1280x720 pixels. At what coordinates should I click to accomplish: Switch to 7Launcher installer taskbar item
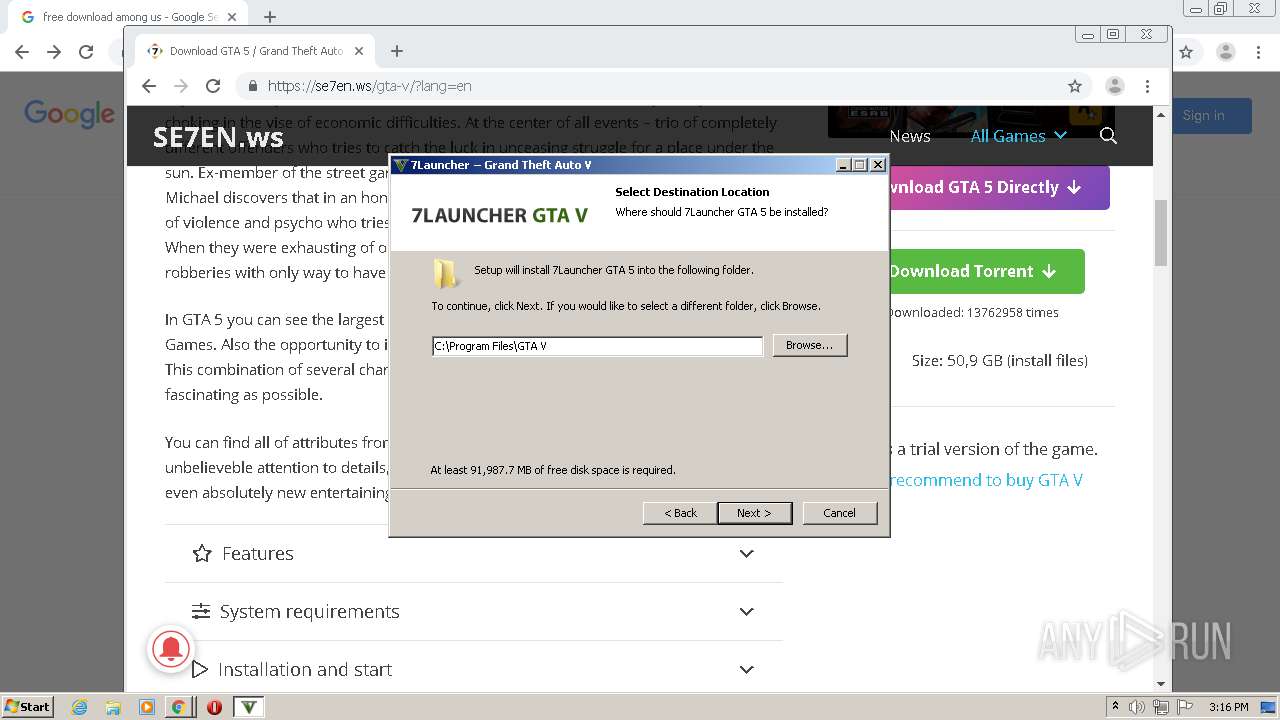[249, 707]
